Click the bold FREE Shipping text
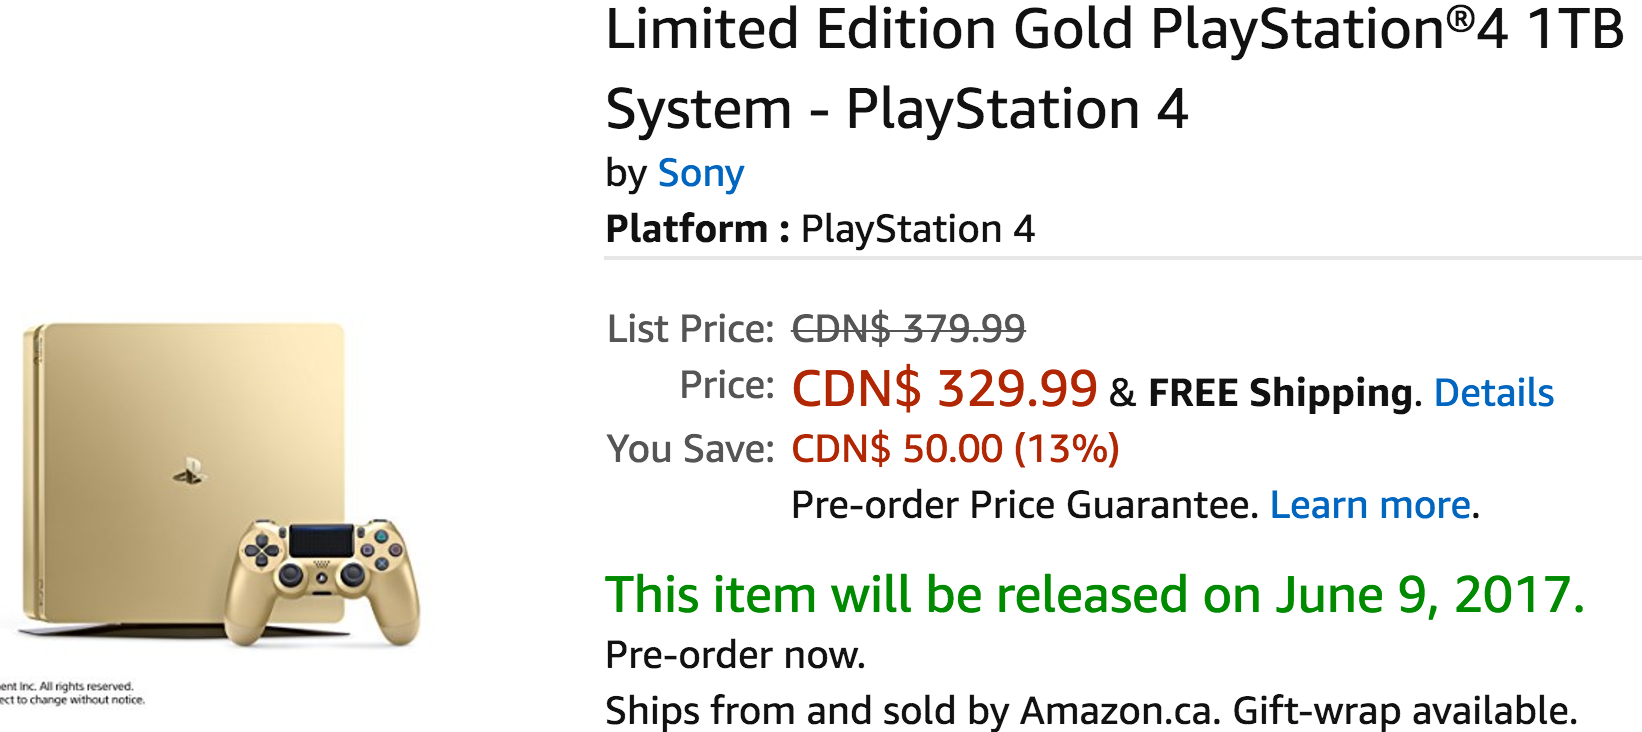The image size is (1642, 732). [1279, 393]
